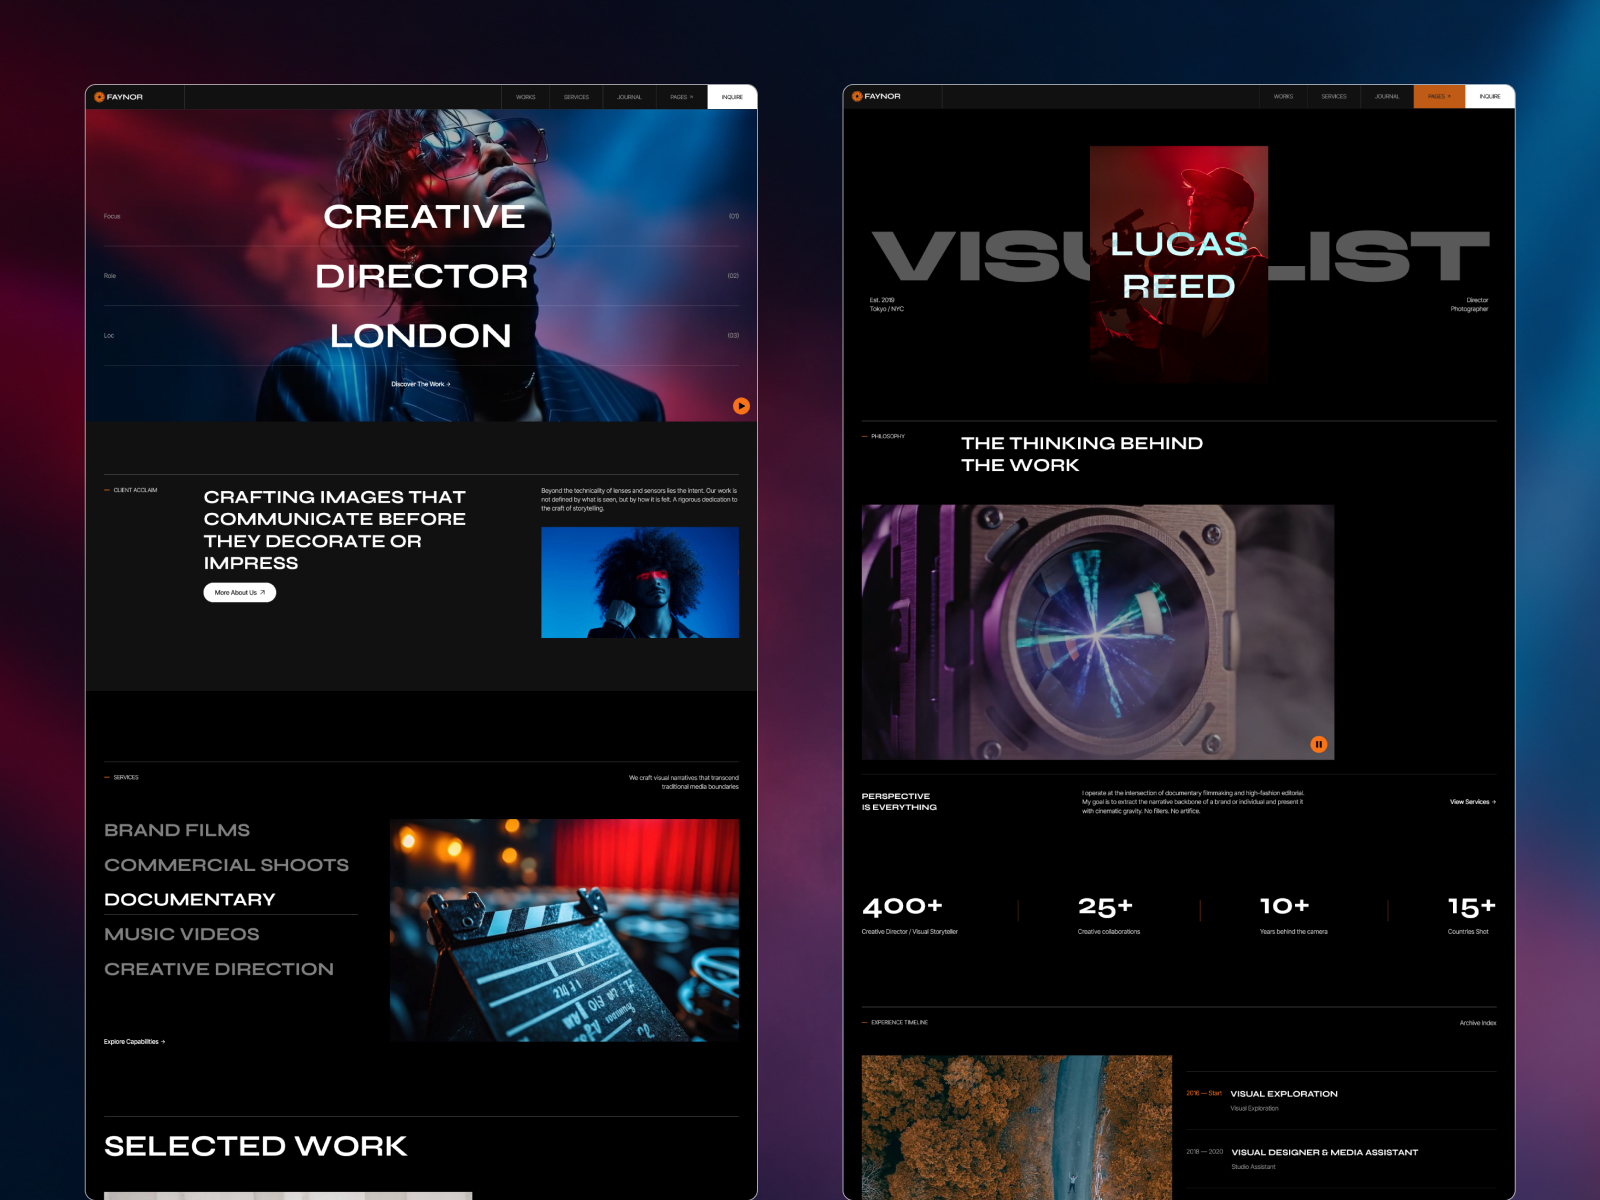Select COMMERCIAL SHOOTS in the services list

tap(227, 865)
